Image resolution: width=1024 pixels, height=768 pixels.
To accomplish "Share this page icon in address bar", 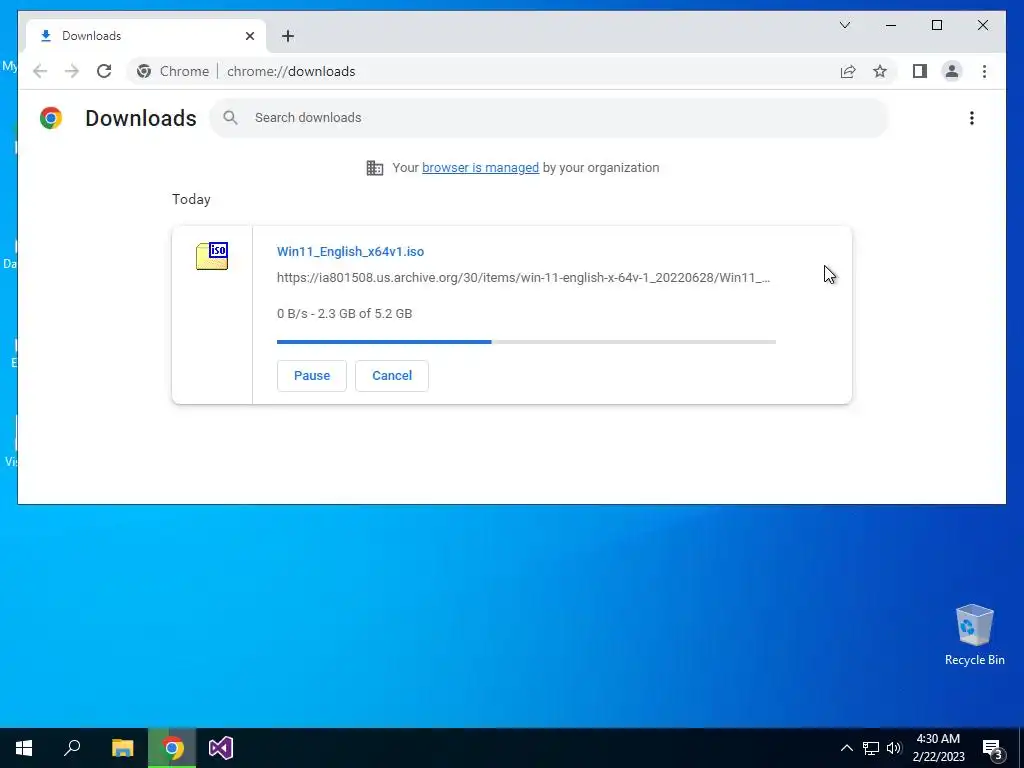I will click(848, 71).
